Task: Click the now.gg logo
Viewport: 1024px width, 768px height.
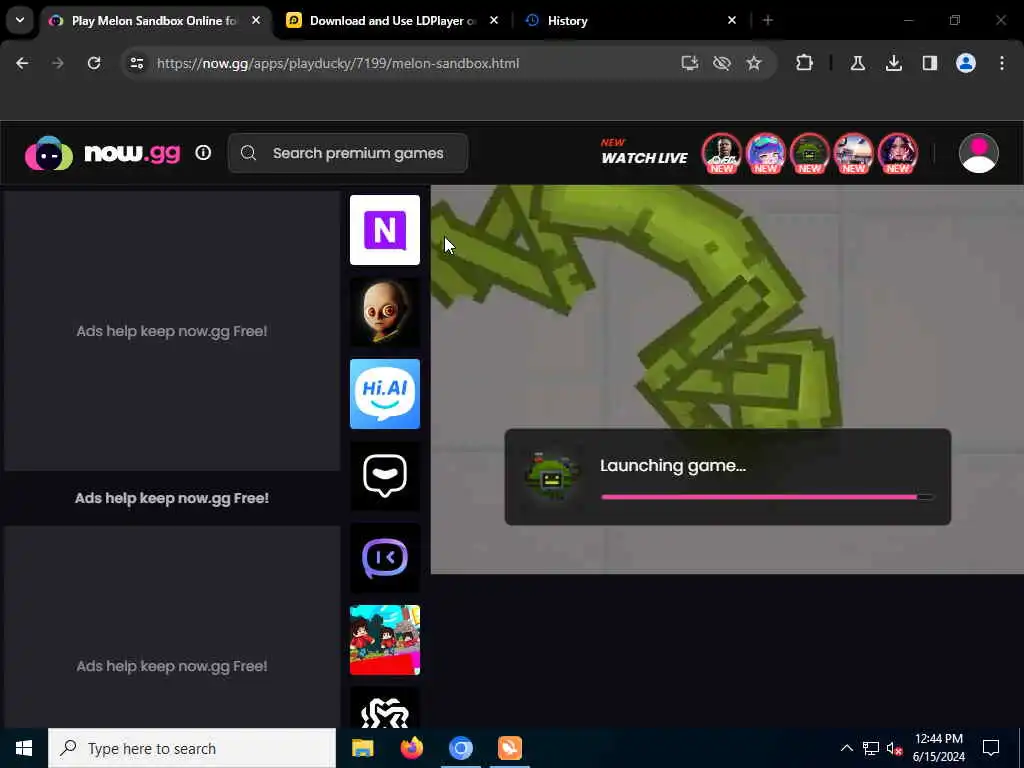Action: coord(103,153)
